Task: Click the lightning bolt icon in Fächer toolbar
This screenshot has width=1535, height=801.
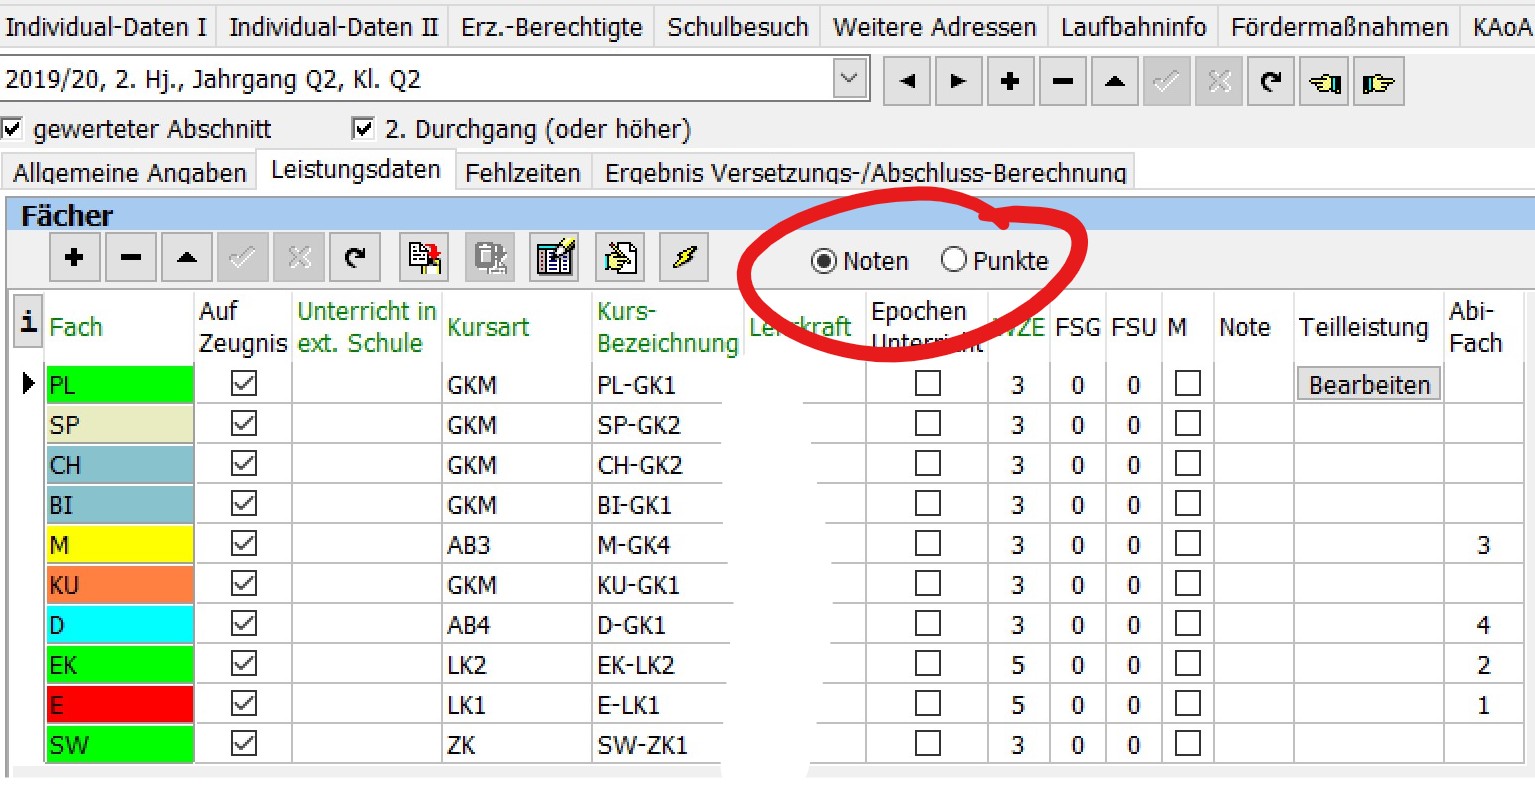Action: pyautogui.click(x=684, y=258)
